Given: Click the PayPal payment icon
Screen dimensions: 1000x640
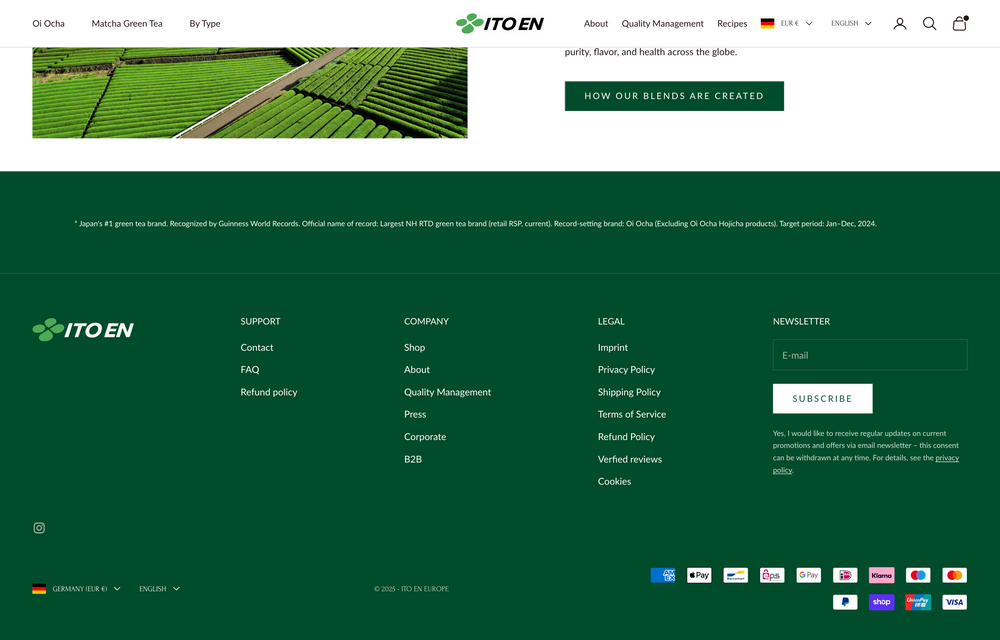Looking at the screenshot, I should (x=845, y=601).
